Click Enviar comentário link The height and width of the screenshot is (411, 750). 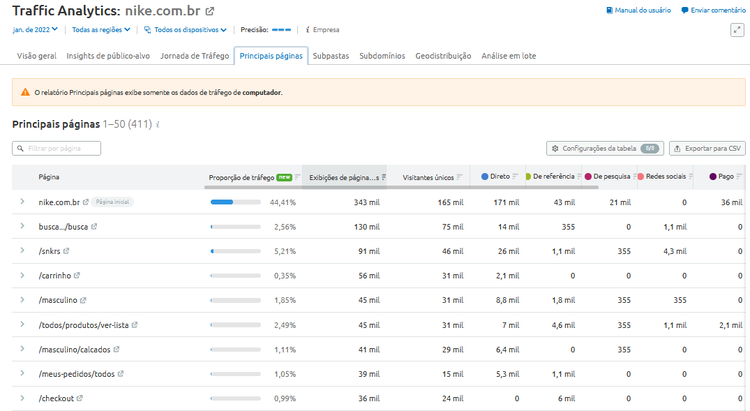(714, 10)
